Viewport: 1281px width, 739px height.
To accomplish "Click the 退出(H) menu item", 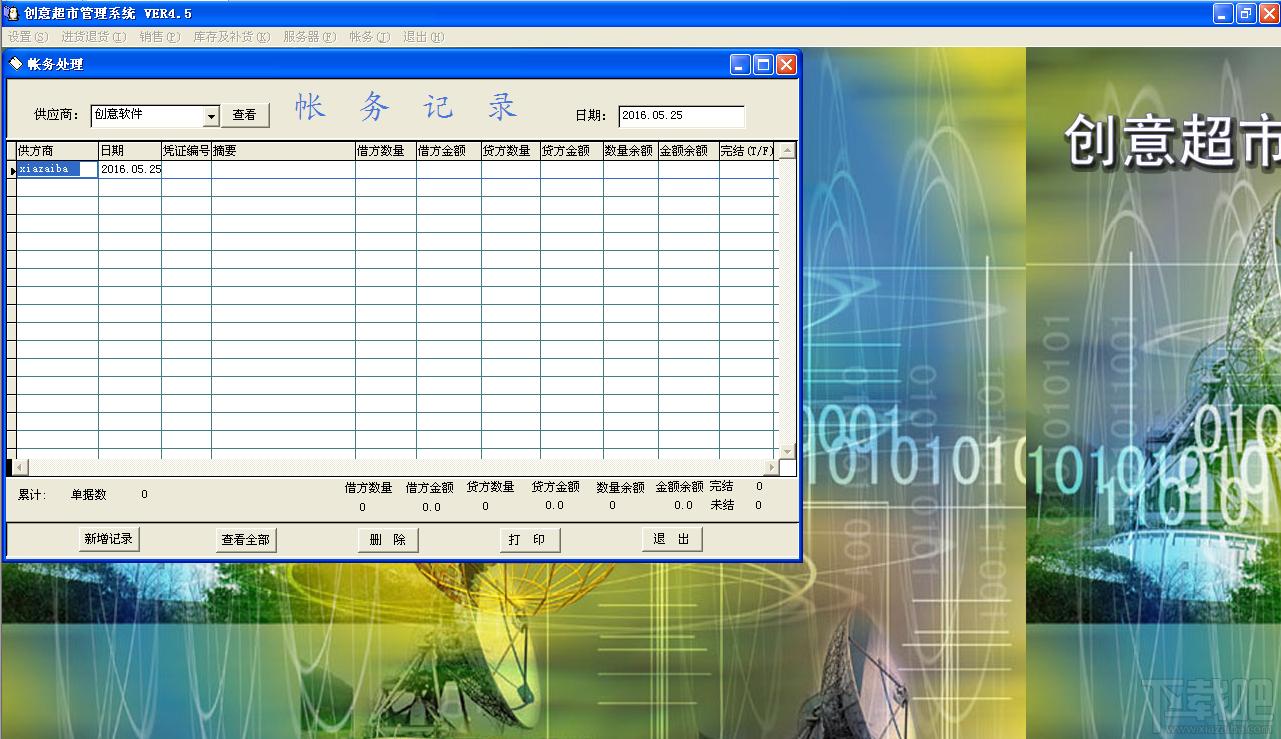I will coord(424,37).
